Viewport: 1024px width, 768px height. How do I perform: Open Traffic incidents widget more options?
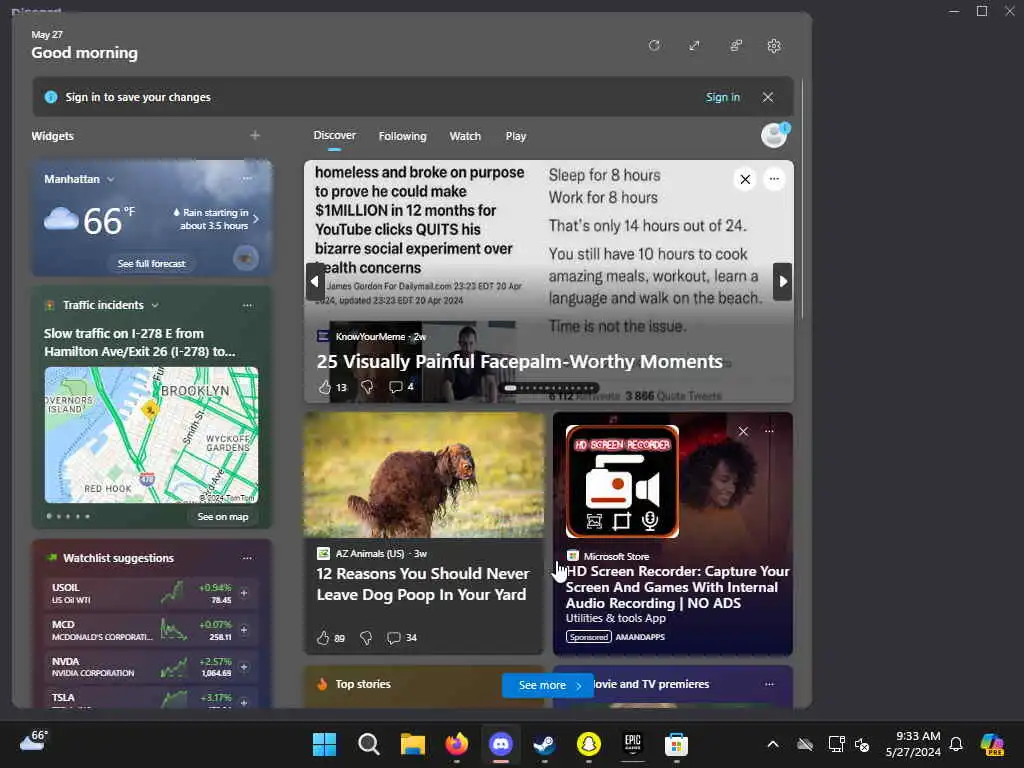click(247, 305)
